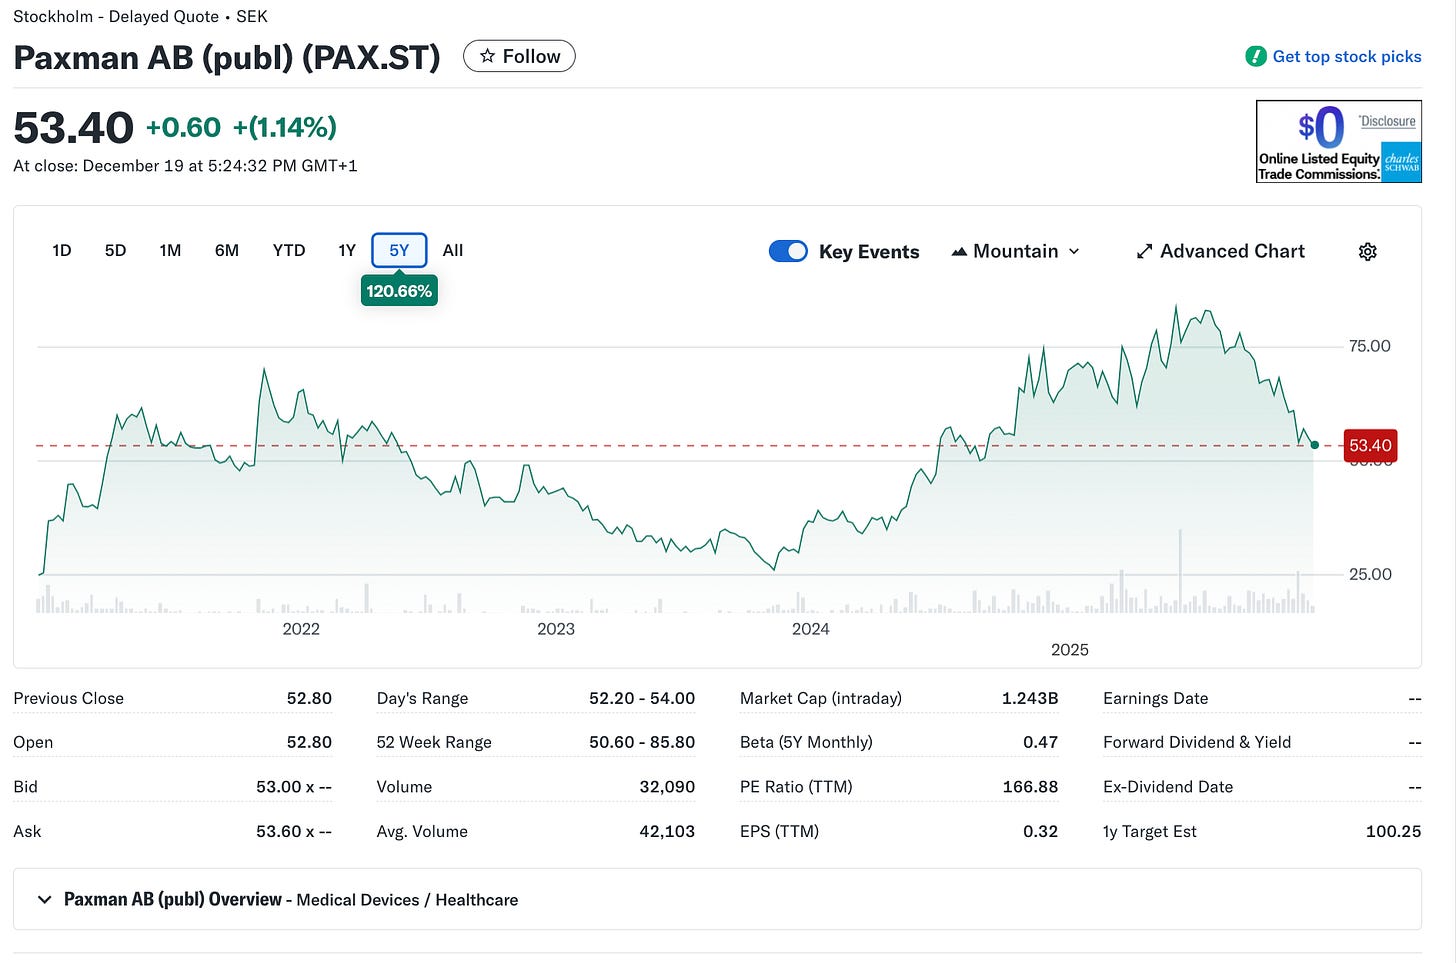Click the EPS (TTM) value 0.32
1456x963 pixels.
[1041, 831]
